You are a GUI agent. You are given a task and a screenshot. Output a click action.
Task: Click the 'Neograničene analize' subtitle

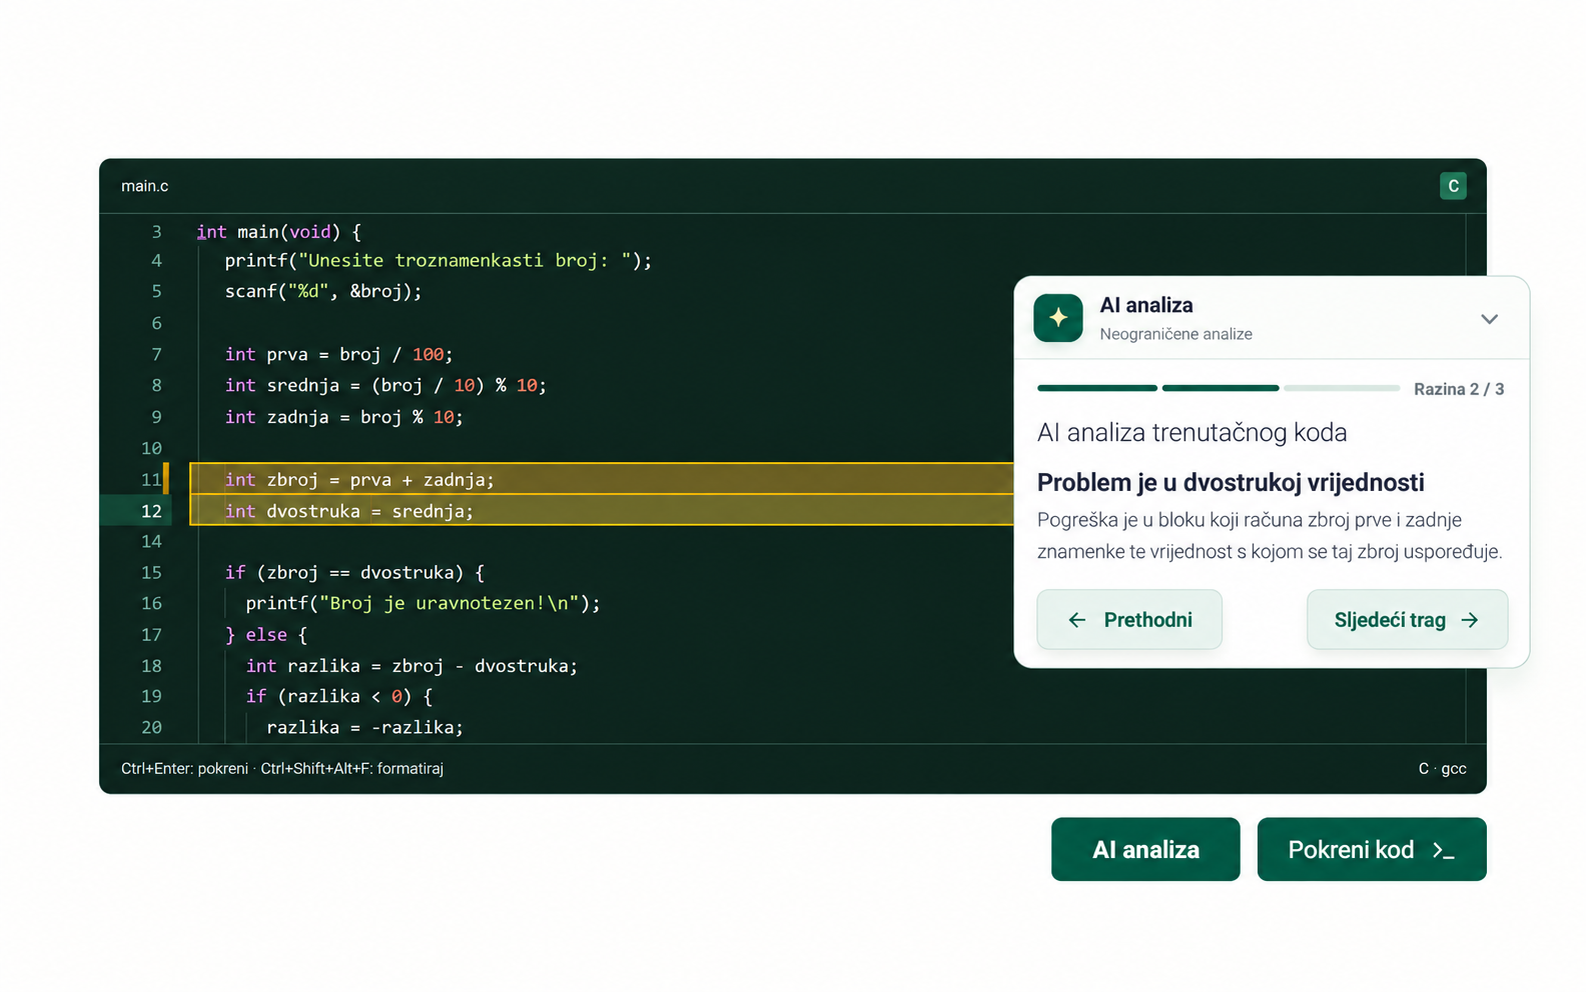[x=1176, y=334]
